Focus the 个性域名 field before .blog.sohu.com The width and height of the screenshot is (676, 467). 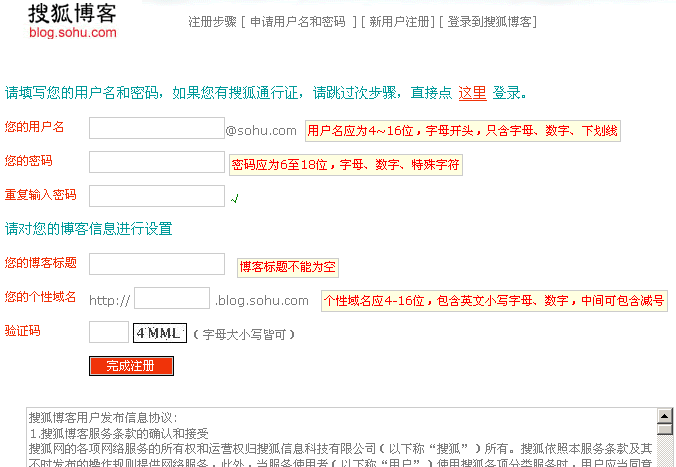coord(171,298)
